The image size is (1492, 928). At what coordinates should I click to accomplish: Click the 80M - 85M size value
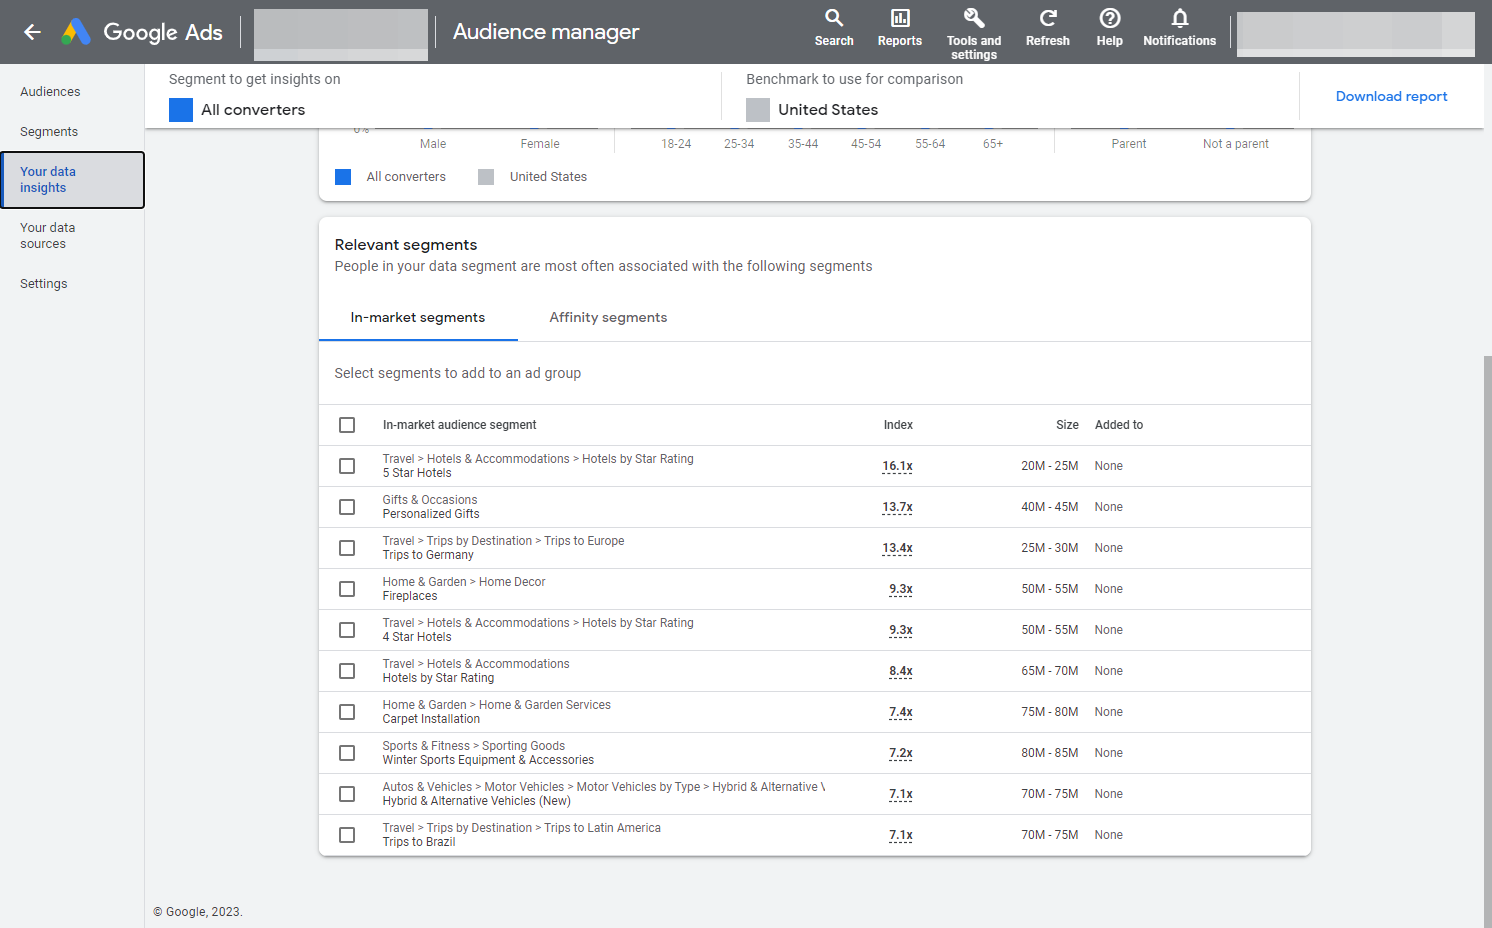click(x=1049, y=753)
